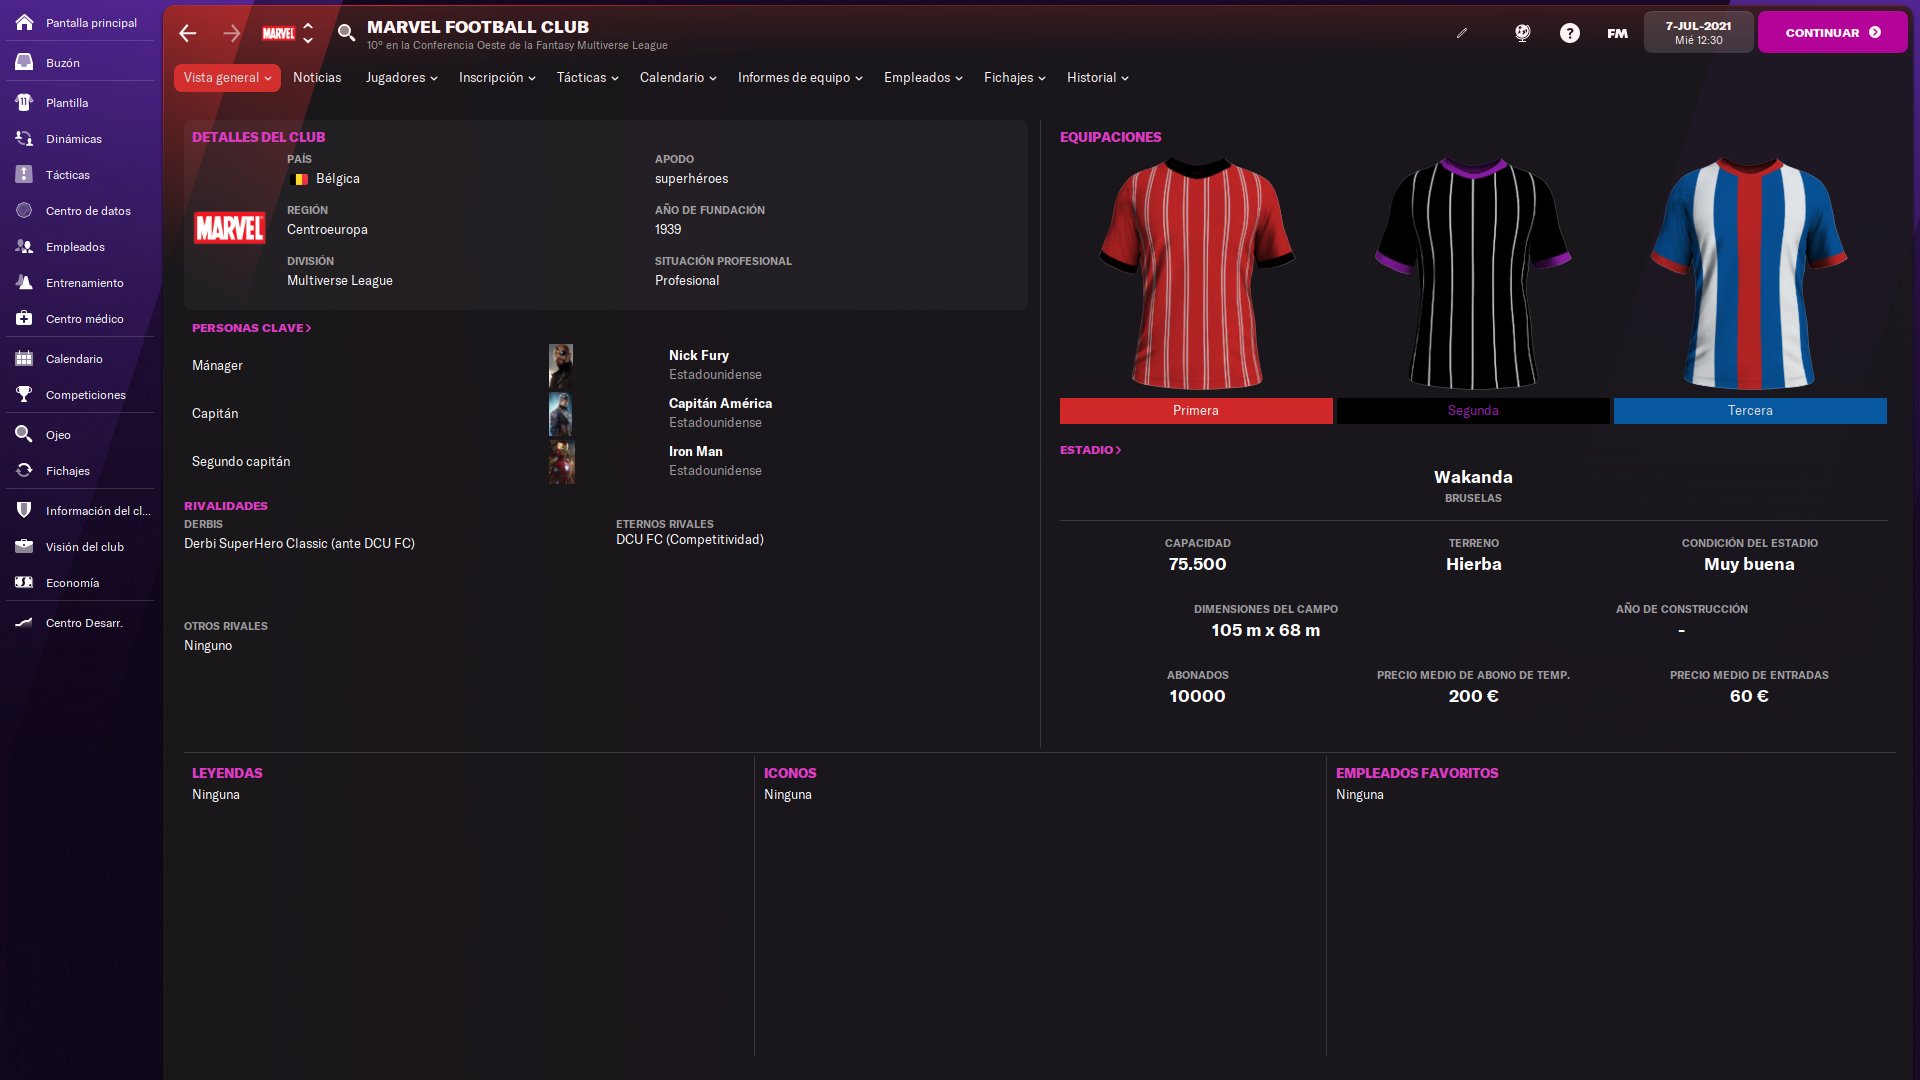Switch club using the up/down arrows selector

pyautogui.click(x=308, y=33)
